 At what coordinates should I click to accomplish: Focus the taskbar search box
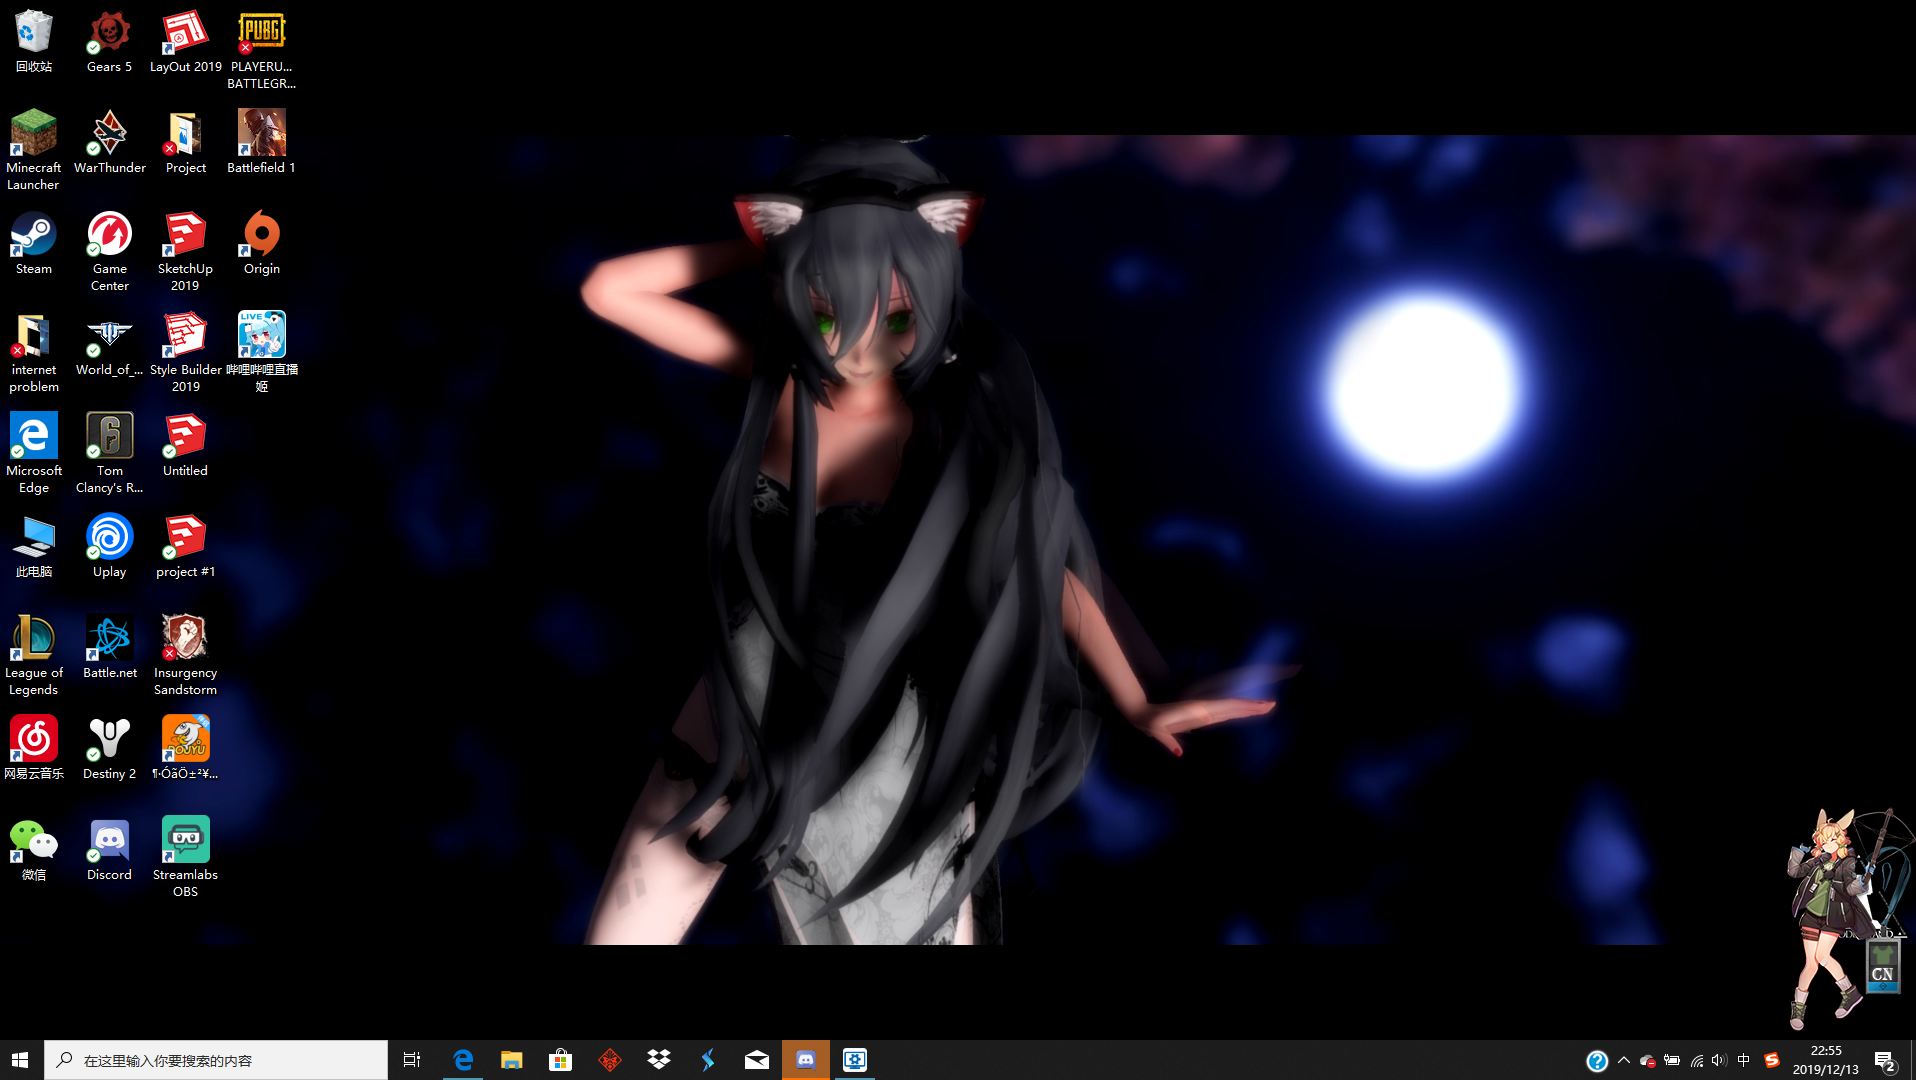coord(216,1060)
